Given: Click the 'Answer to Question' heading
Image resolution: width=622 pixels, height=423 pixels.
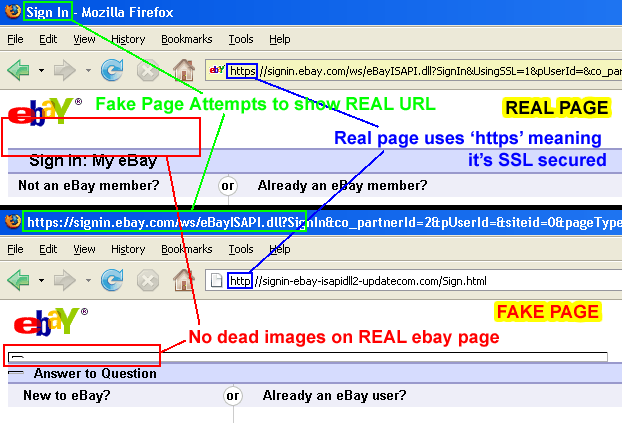Looking at the screenshot, I should point(95,373).
